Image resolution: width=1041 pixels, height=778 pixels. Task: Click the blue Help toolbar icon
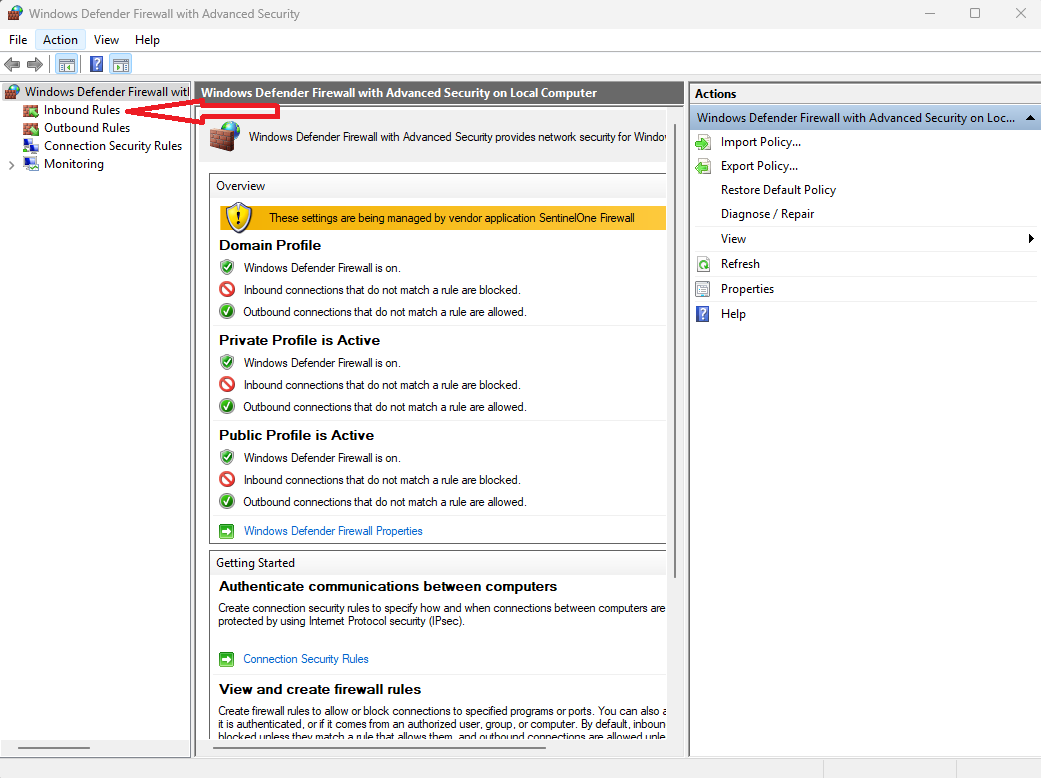(x=97, y=65)
